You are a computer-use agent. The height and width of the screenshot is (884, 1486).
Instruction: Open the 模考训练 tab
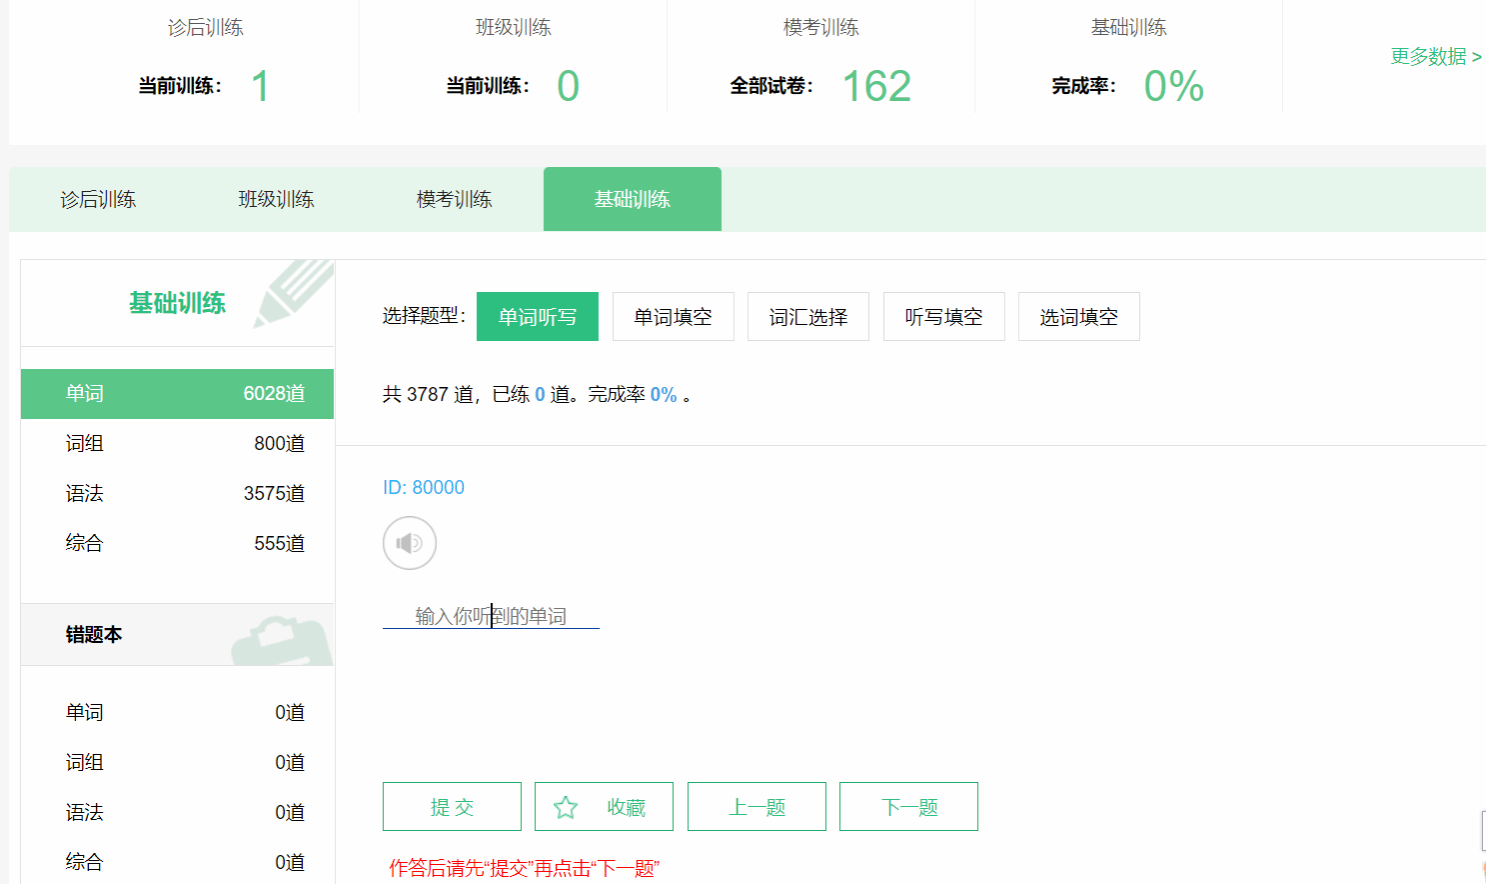tap(454, 200)
